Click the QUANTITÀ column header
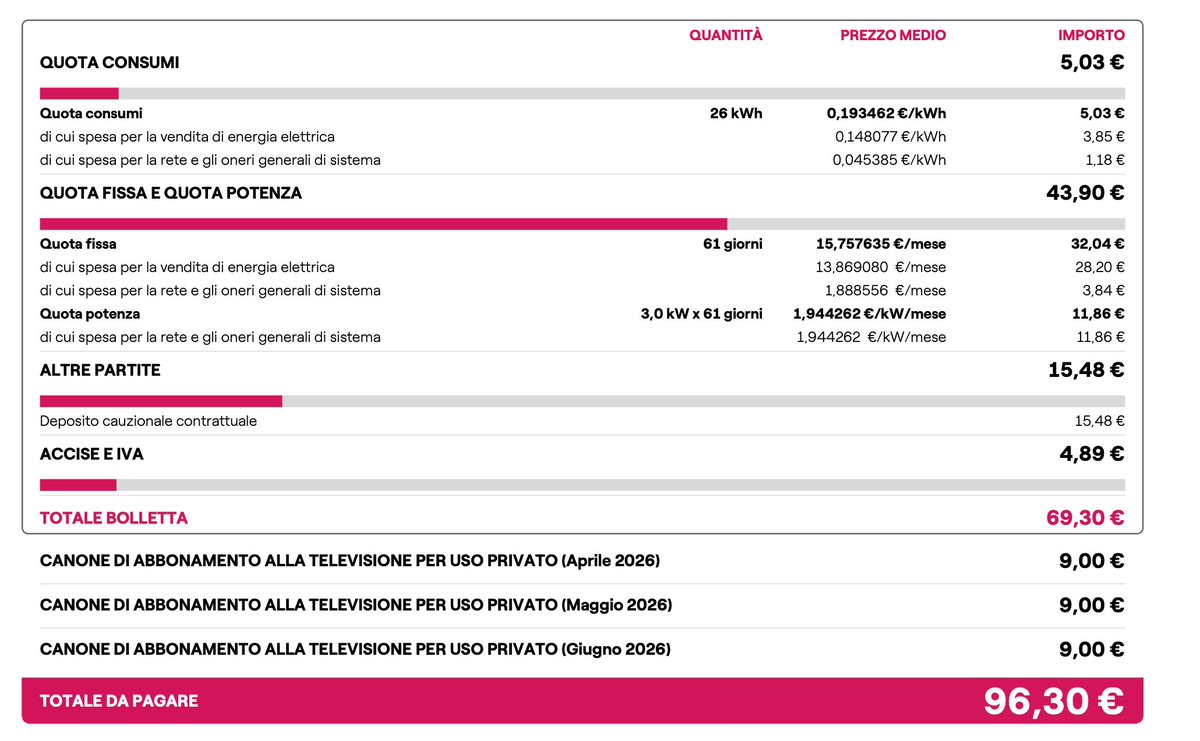Image resolution: width=1200 pixels, height=741 pixels. tap(725, 35)
